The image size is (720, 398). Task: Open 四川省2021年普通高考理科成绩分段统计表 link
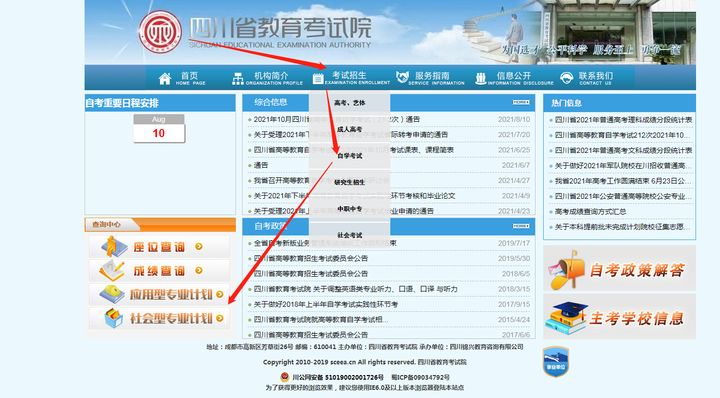(x=623, y=120)
